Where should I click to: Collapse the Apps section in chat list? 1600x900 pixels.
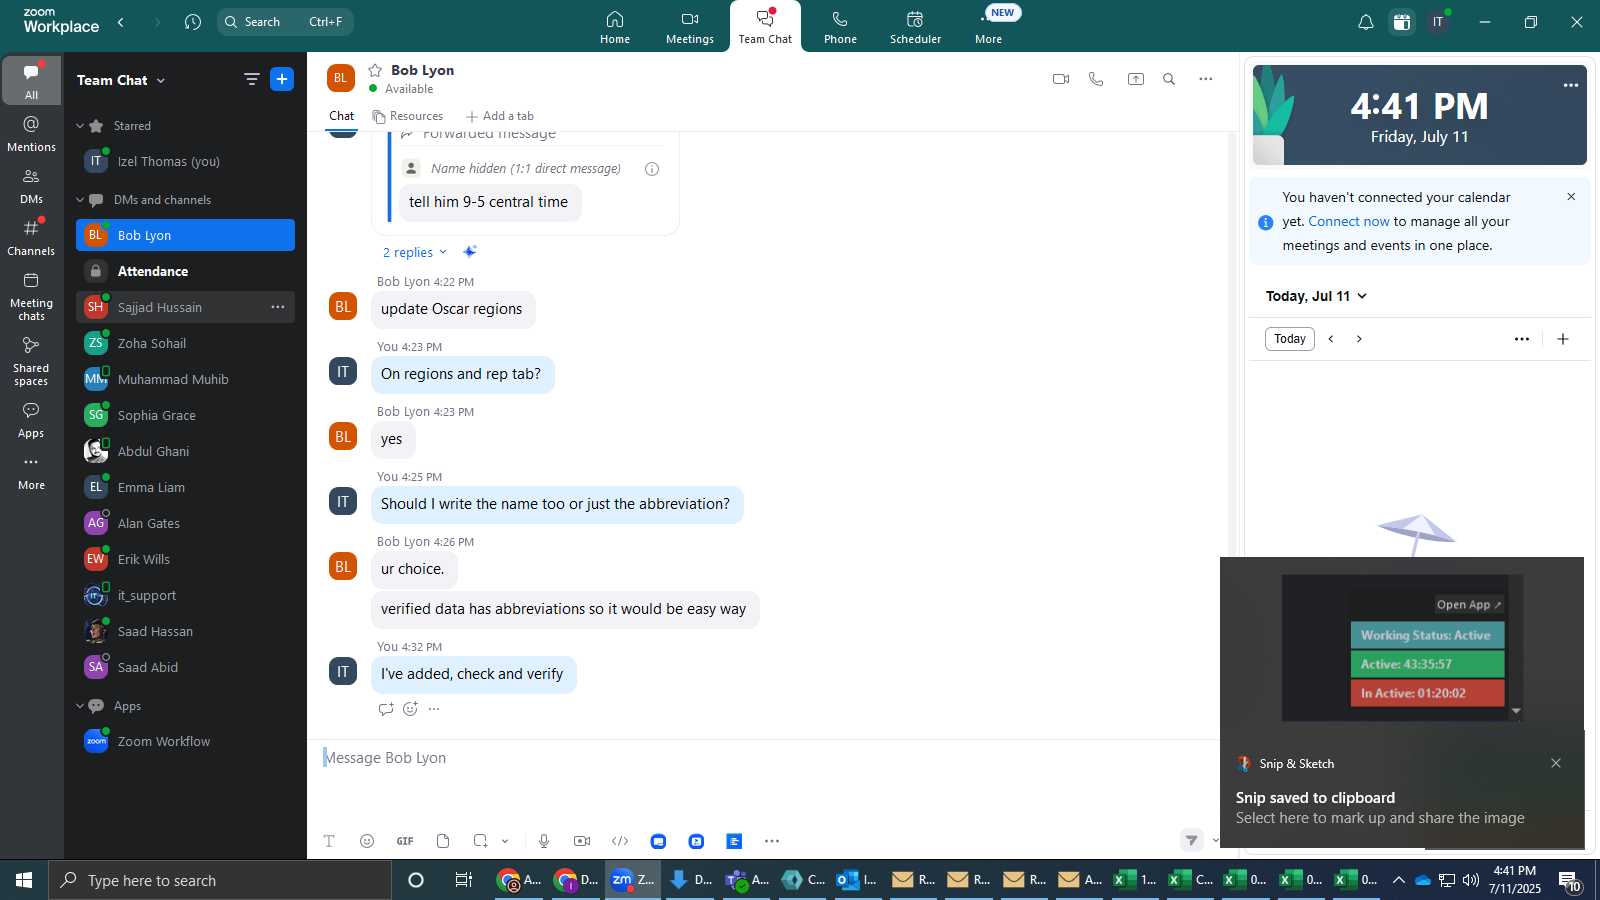(80, 706)
